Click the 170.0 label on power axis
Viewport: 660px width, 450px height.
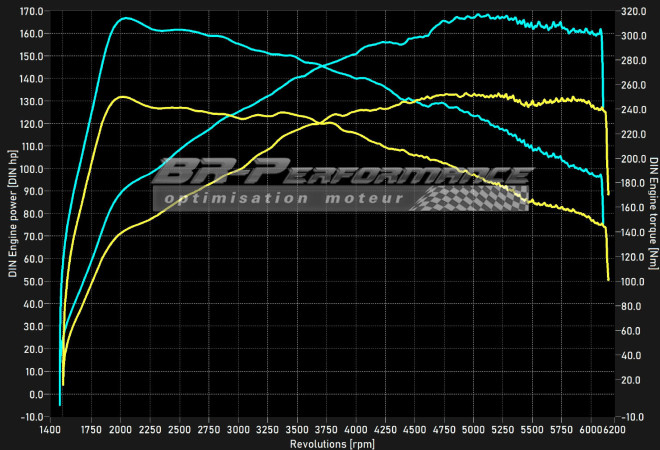point(31,11)
